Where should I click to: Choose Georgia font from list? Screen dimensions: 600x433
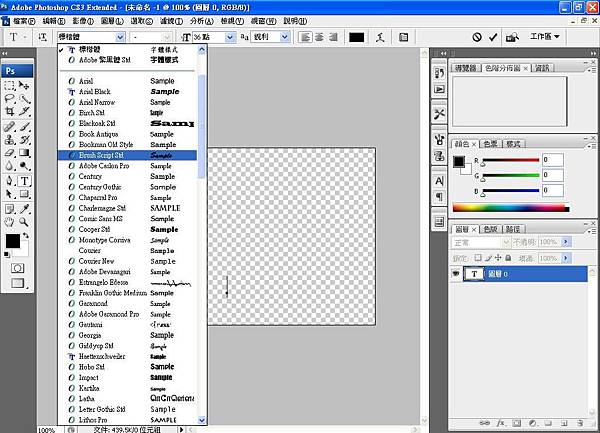[x=127, y=335]
